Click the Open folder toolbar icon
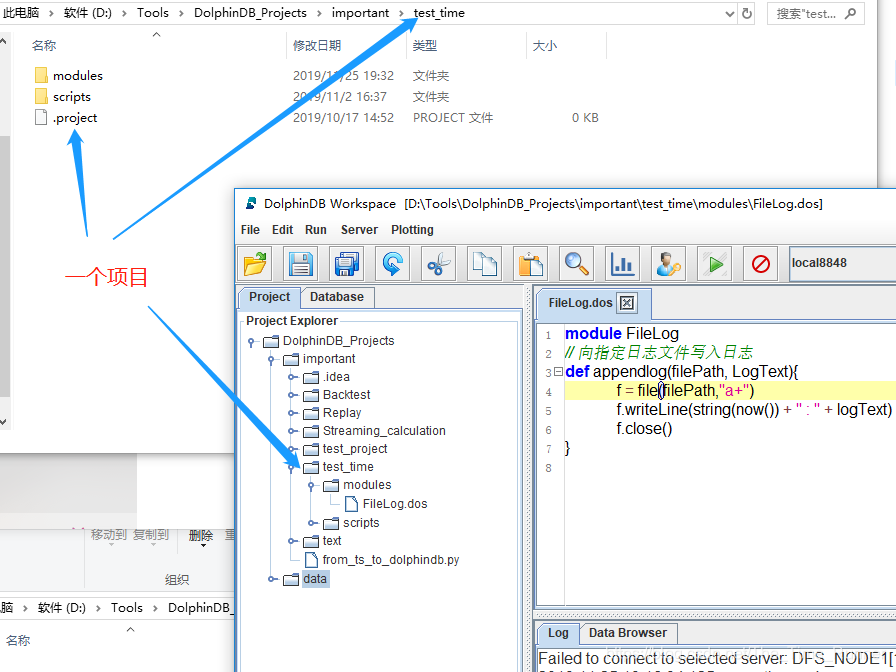Viewport: 896px width, 672px height. pos(255,264)
